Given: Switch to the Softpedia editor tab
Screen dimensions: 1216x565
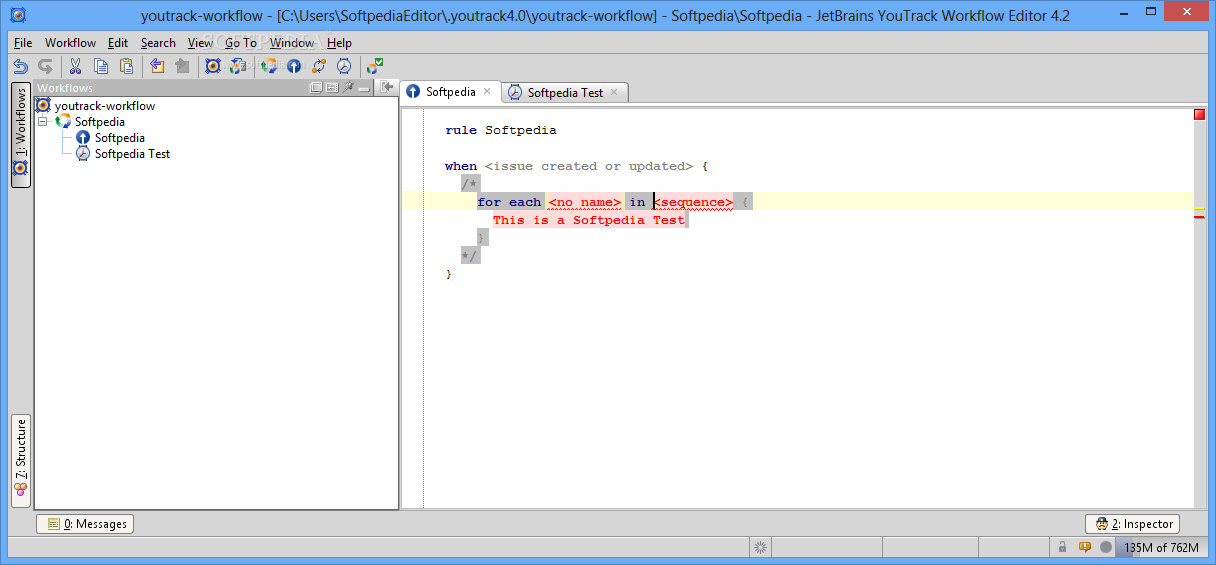Looking at the screenshot, I should click(450, 91).
